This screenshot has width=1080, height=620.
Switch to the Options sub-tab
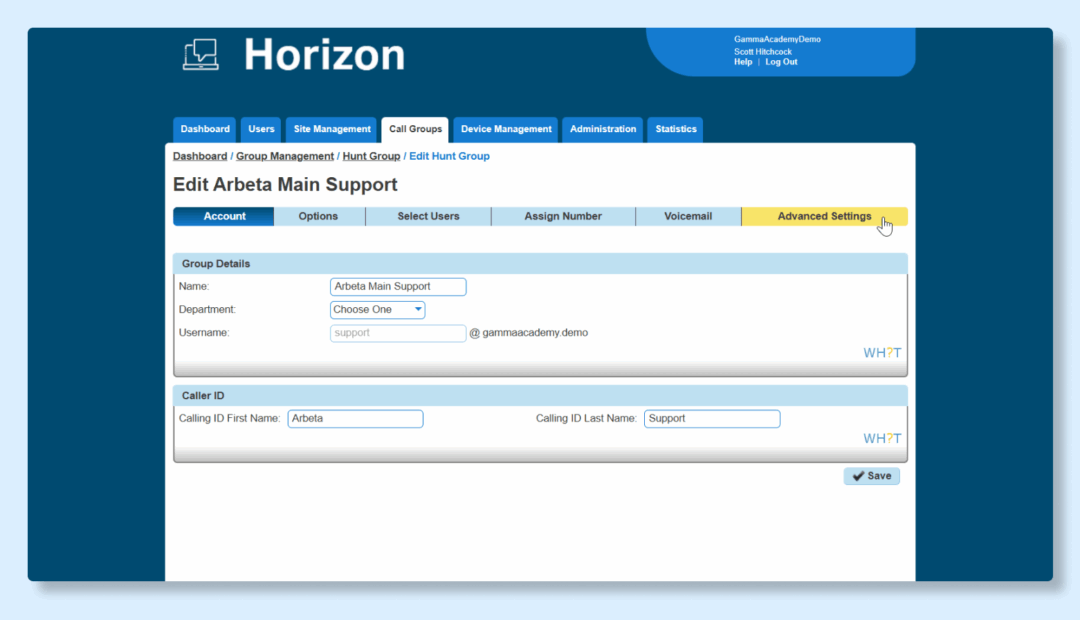tap(318, 216)
